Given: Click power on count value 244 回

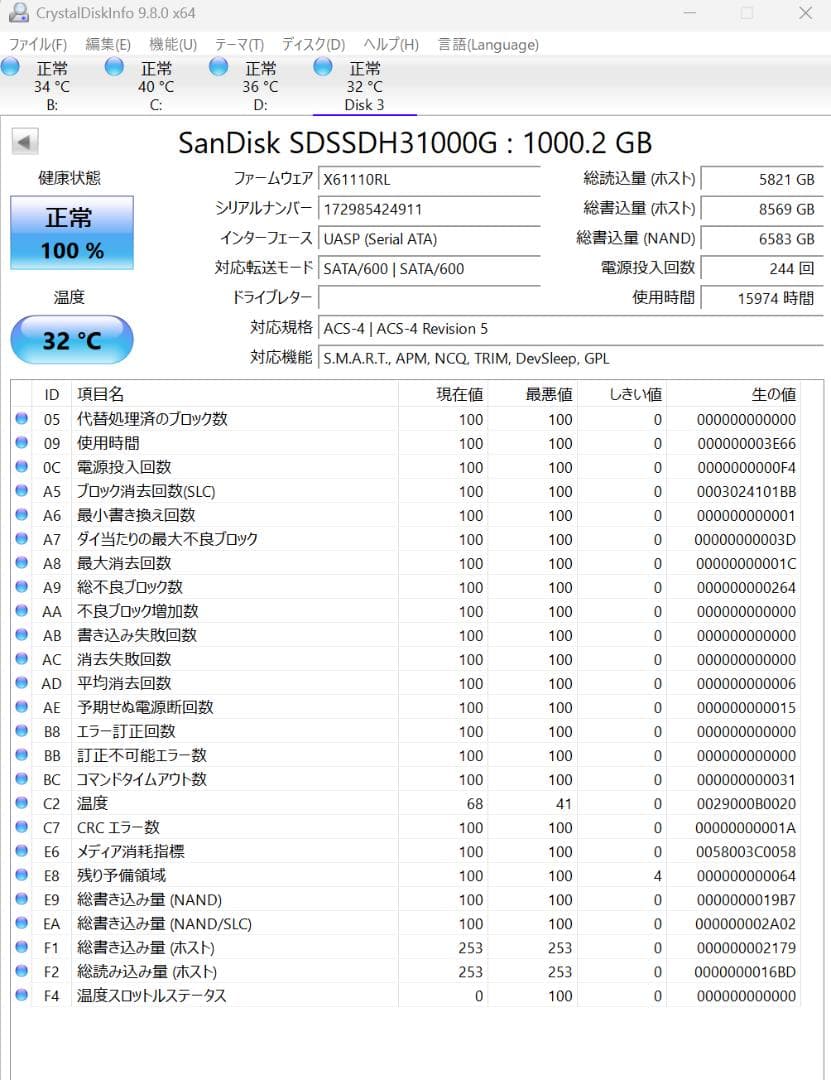Looking at the screenshot, I should pos(762,269).
